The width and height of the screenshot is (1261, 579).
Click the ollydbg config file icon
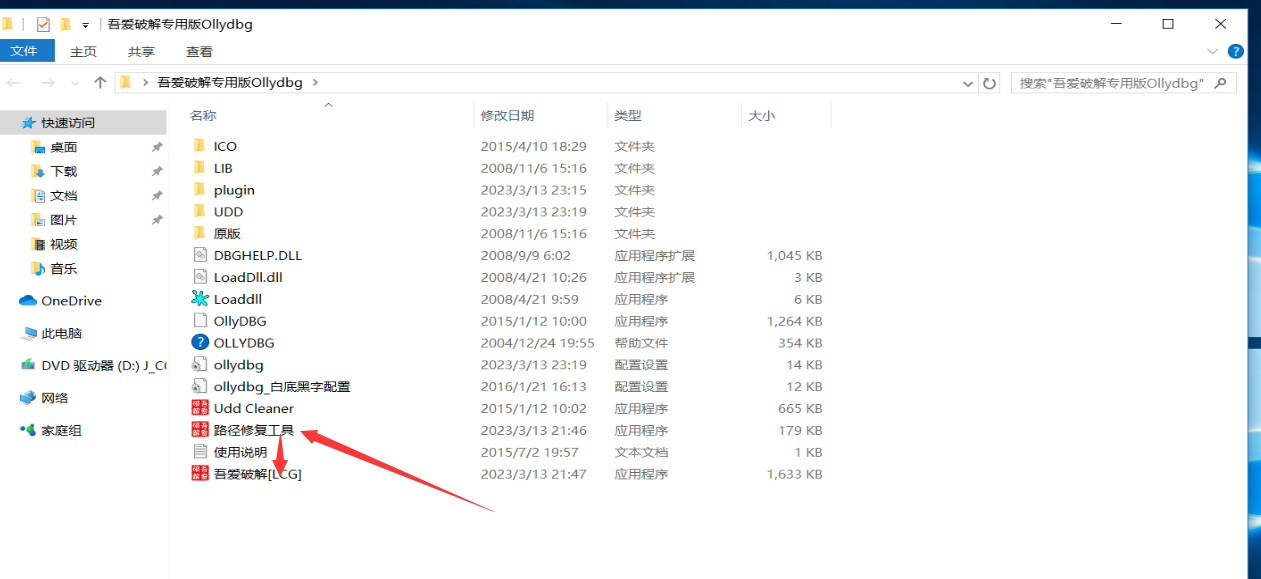(x=199, y=365)
